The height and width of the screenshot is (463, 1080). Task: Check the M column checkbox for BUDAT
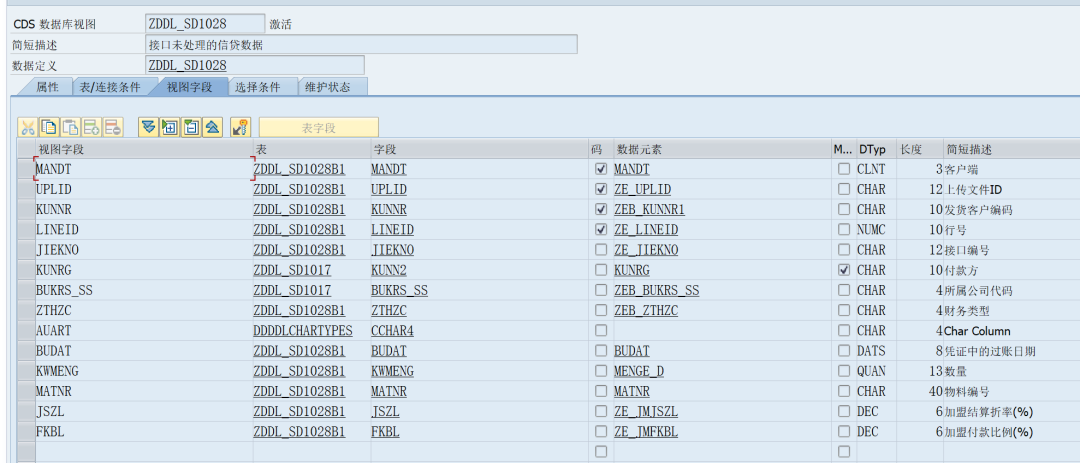(844, 351)
